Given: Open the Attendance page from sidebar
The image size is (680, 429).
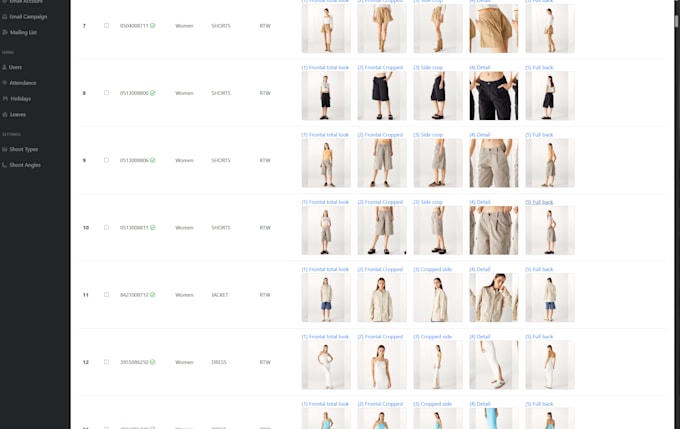Looking at the screenshot, I should [x=23, y=83].
